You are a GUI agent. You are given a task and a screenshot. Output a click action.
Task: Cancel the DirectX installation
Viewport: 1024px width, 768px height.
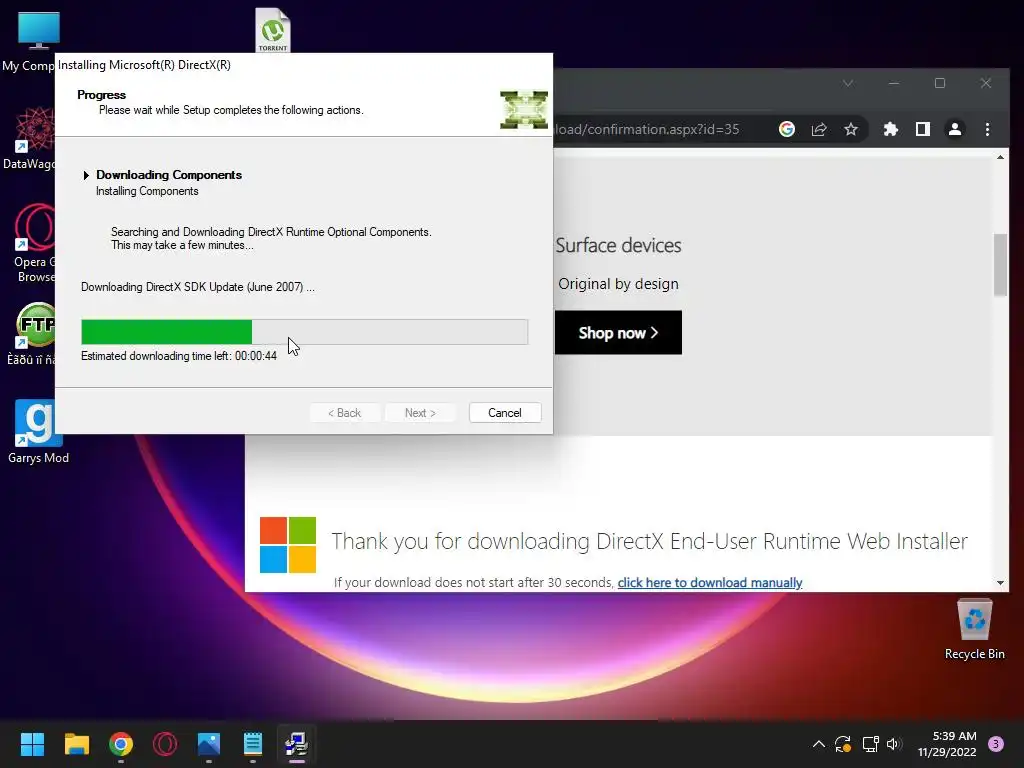(505, 413)
